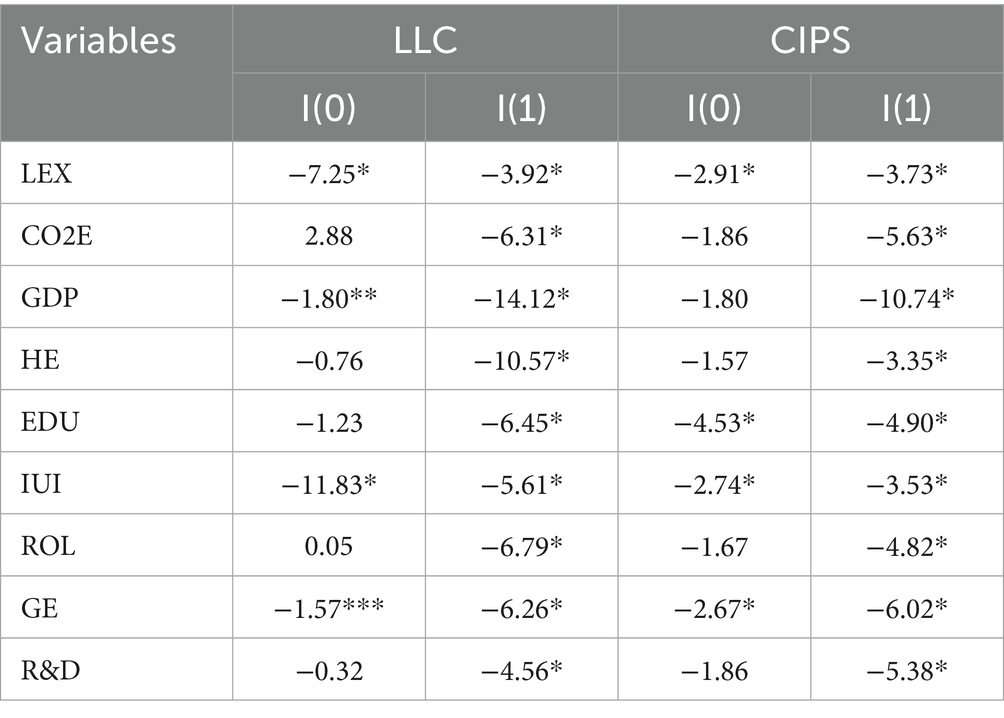Select the −1.57*** value in GE row
1004x718 pixels.
(329, 608)
